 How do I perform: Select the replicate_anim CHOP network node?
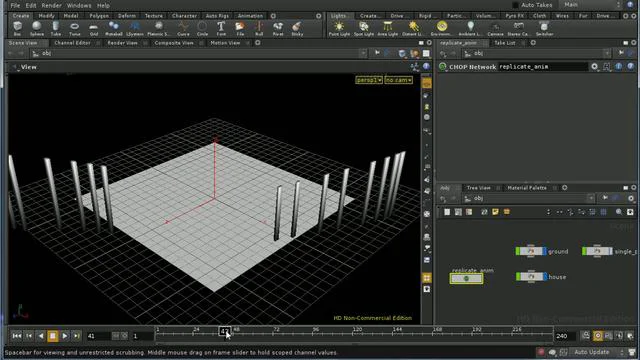[x=466, y=278]
